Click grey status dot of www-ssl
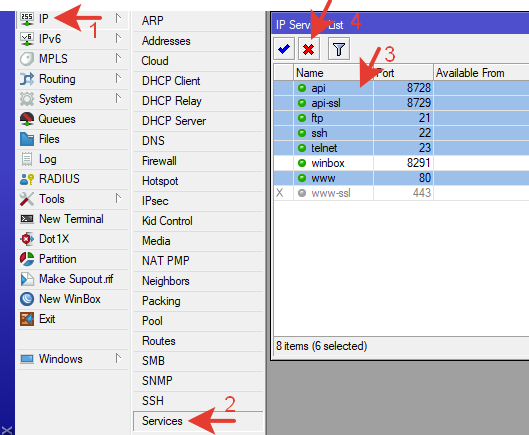Image resolution: width=529 pixels, height=435 pixels. [x=302, y=193]
